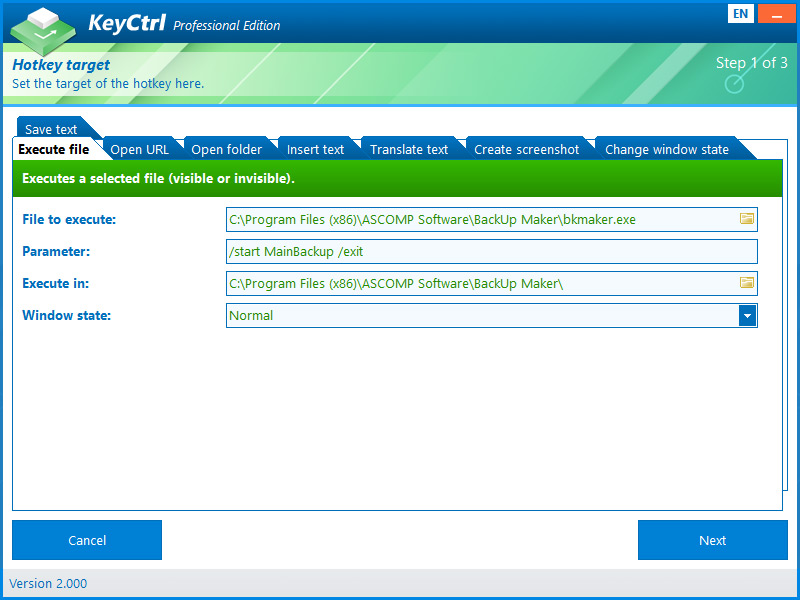The image size is (800, 600).
Task: Click the Step 1 of 3 indicator circle
Action: click(734, 84)
